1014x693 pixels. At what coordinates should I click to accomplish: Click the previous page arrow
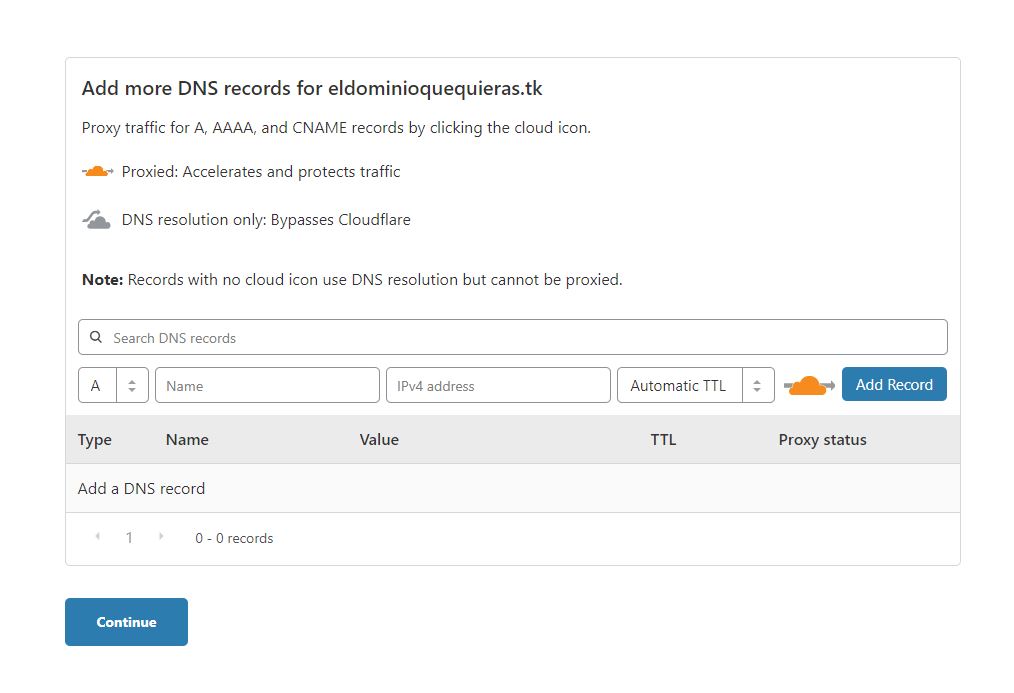point(97,537)
